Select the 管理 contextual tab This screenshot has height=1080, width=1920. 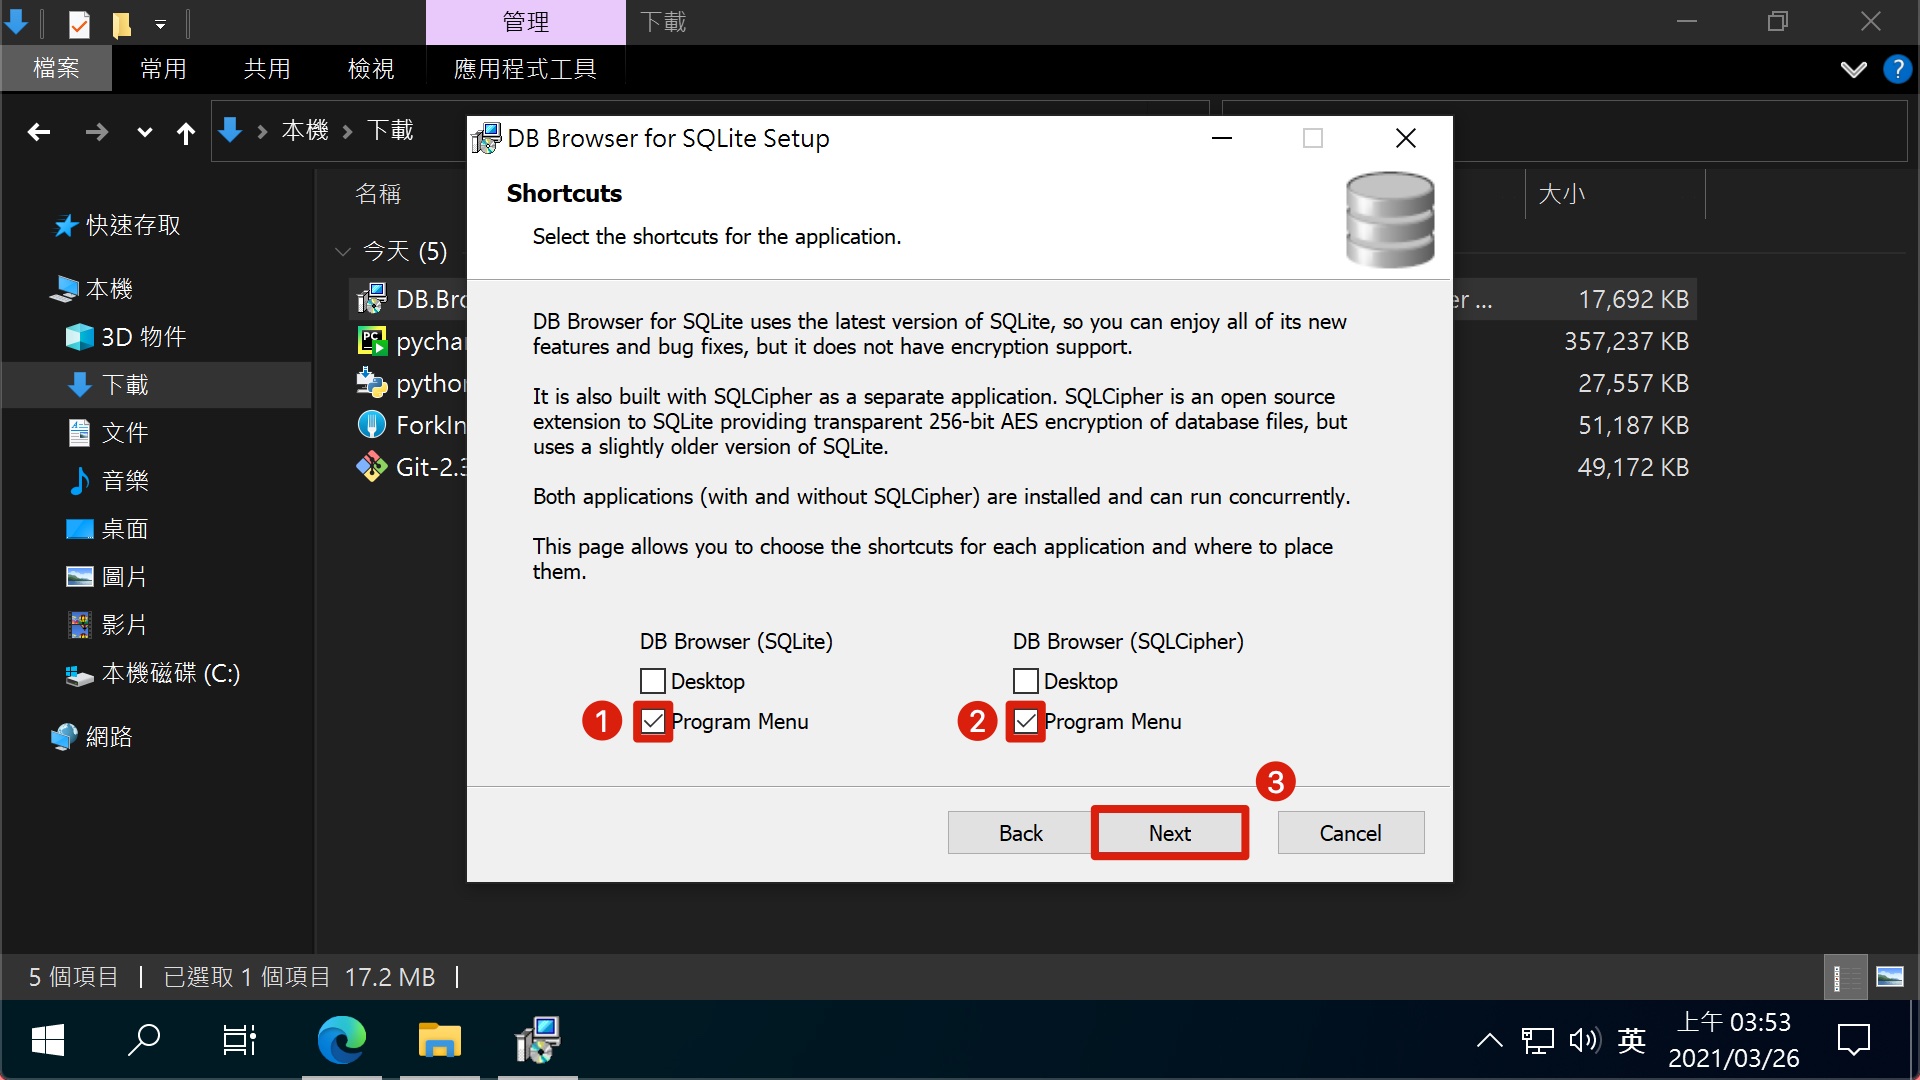[526, 22]
